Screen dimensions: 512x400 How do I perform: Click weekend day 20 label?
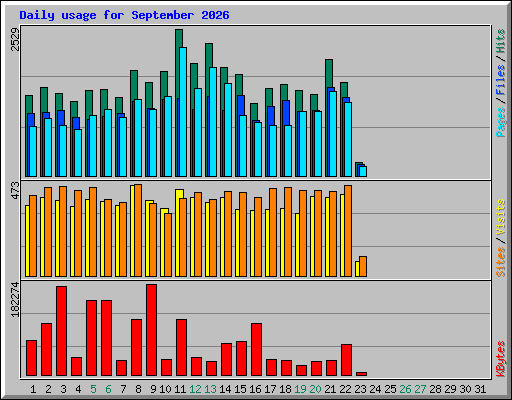tap(315, 389)
